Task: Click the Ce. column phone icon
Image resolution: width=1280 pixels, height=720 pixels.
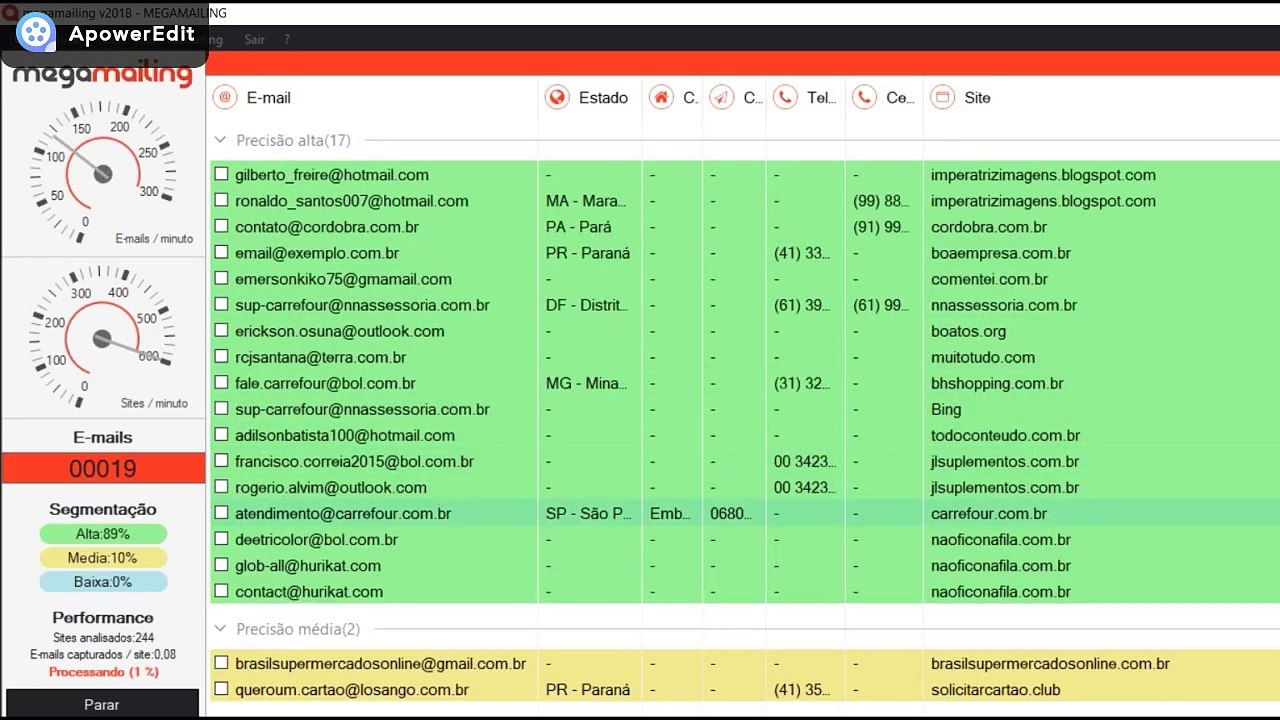Action: pos(864,97)
